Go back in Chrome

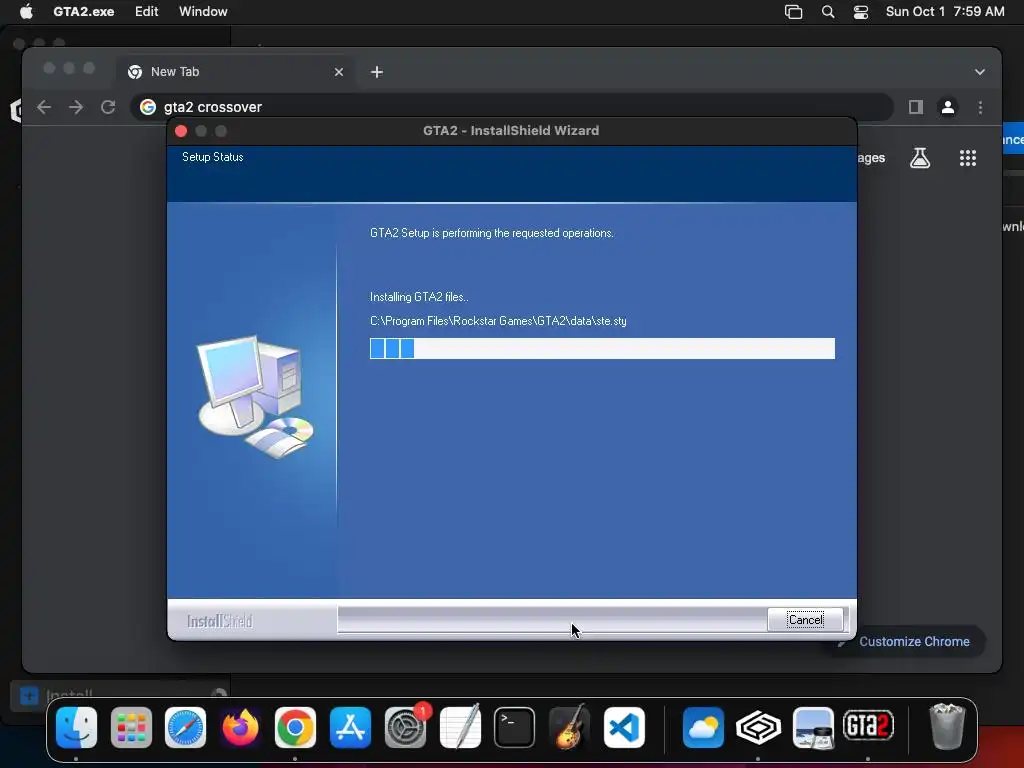[x=44, y=107]
